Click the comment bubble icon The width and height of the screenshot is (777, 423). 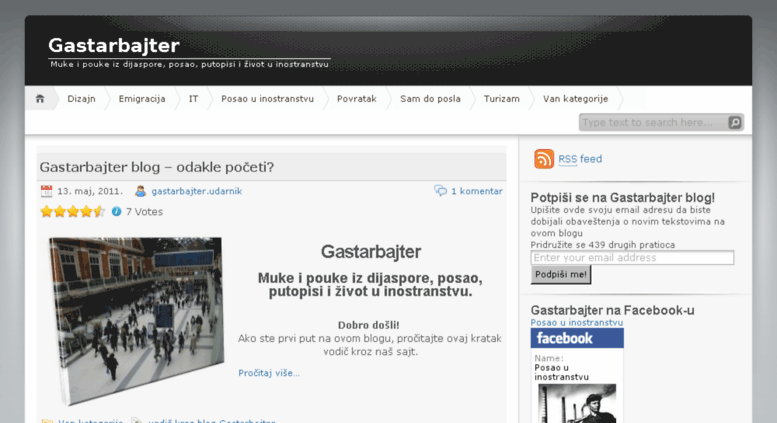tap(440, 191)
